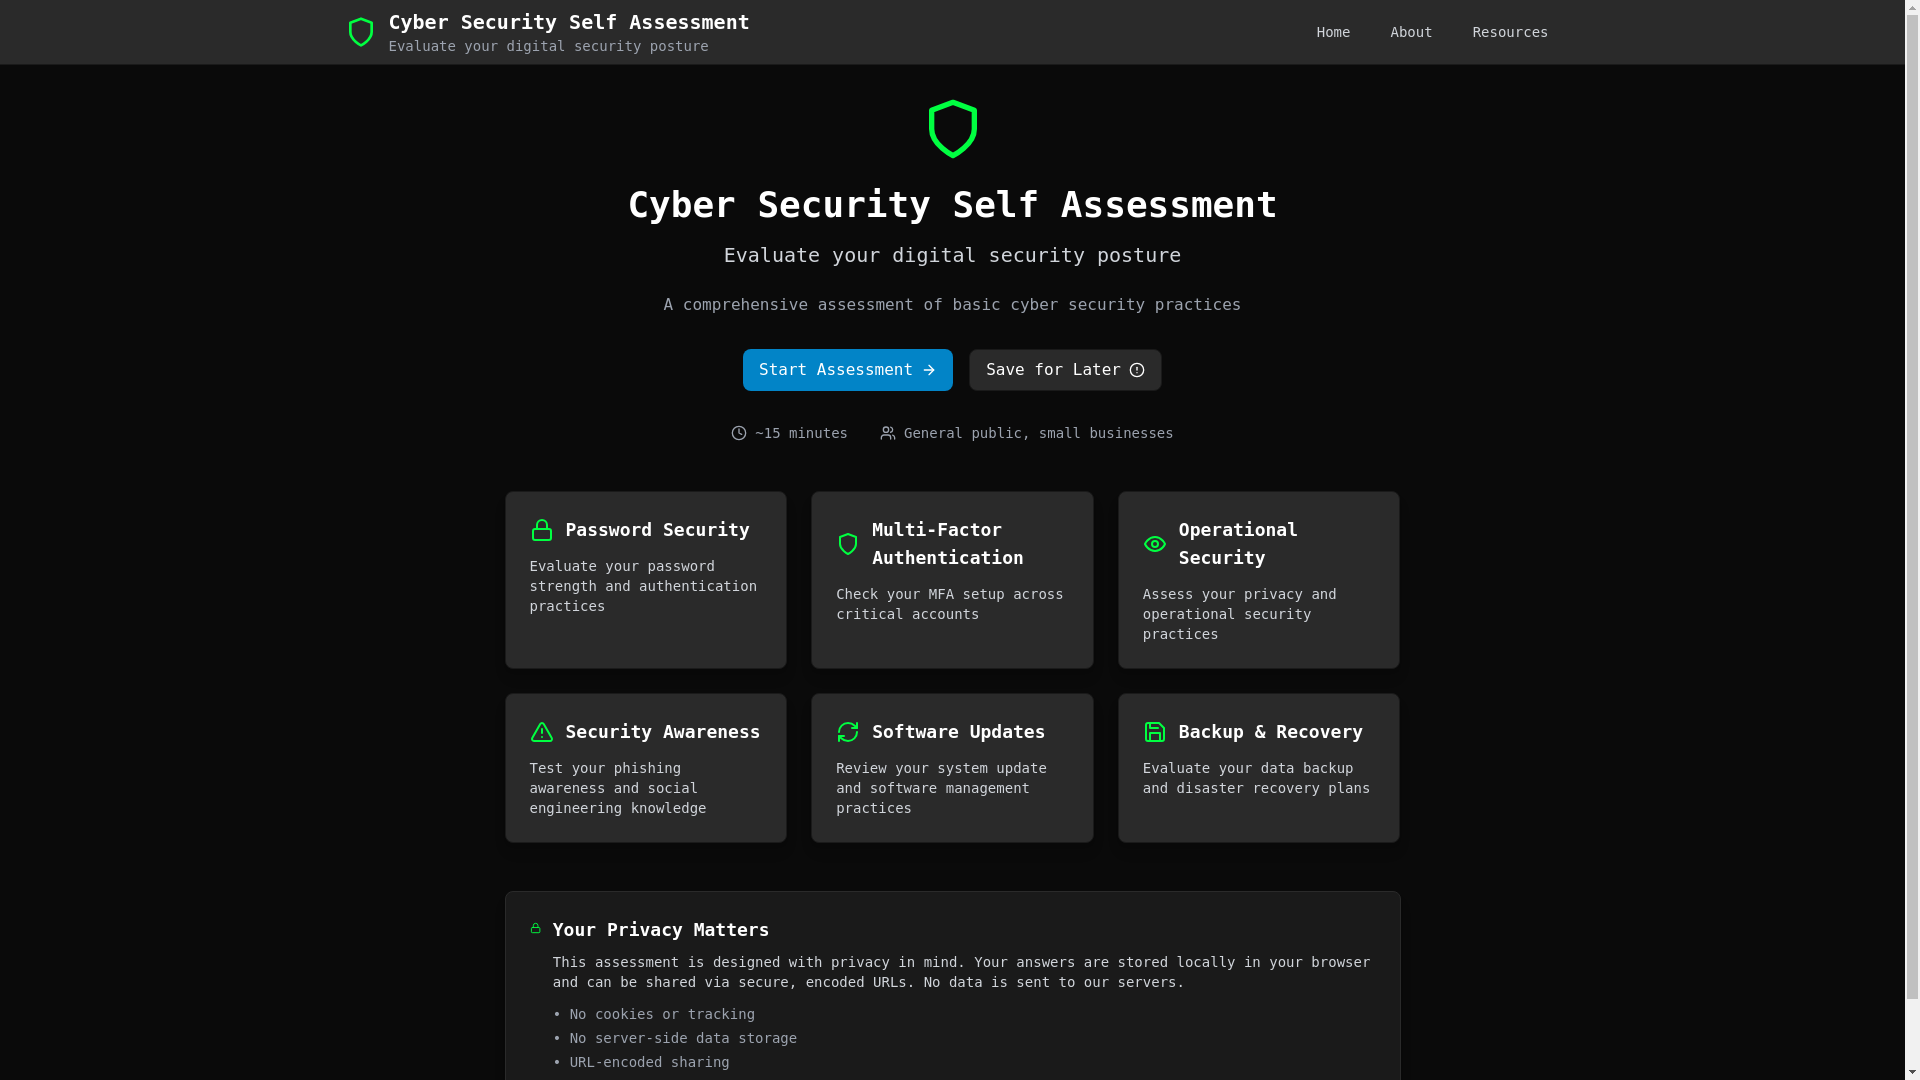Screen dimensions: 1920x1080
Task: Select the Software Updates card title
Action: pyautogui.click(x=958, y=732)
